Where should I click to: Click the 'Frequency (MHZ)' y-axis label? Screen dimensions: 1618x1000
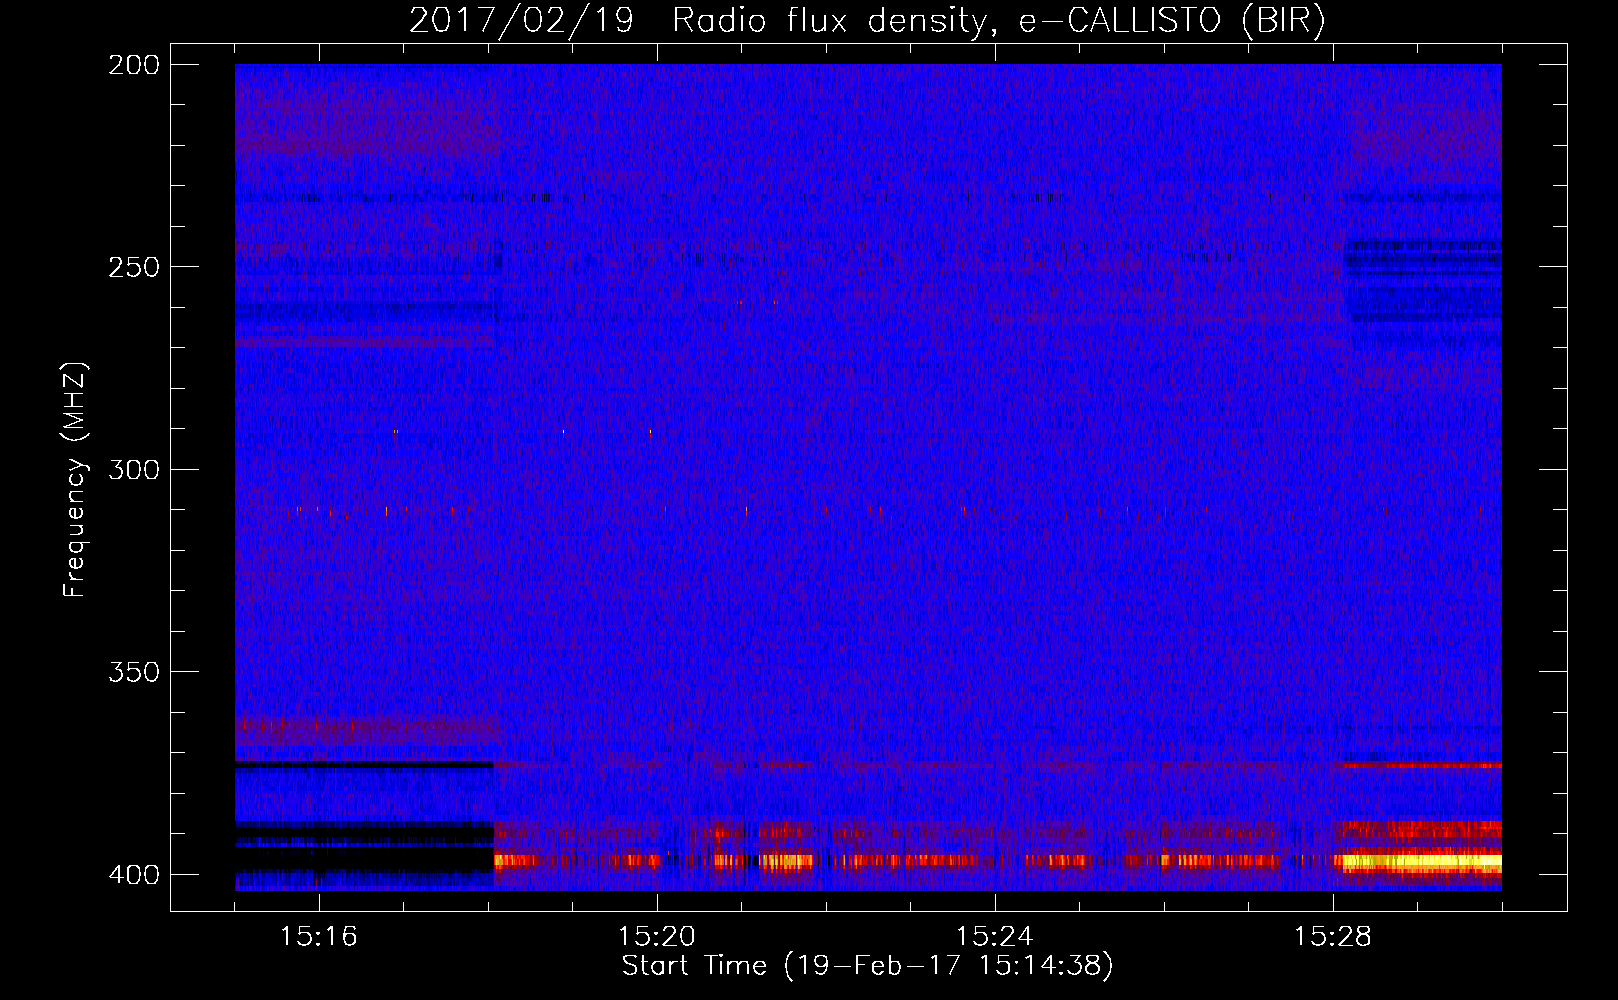click(75, 480)
